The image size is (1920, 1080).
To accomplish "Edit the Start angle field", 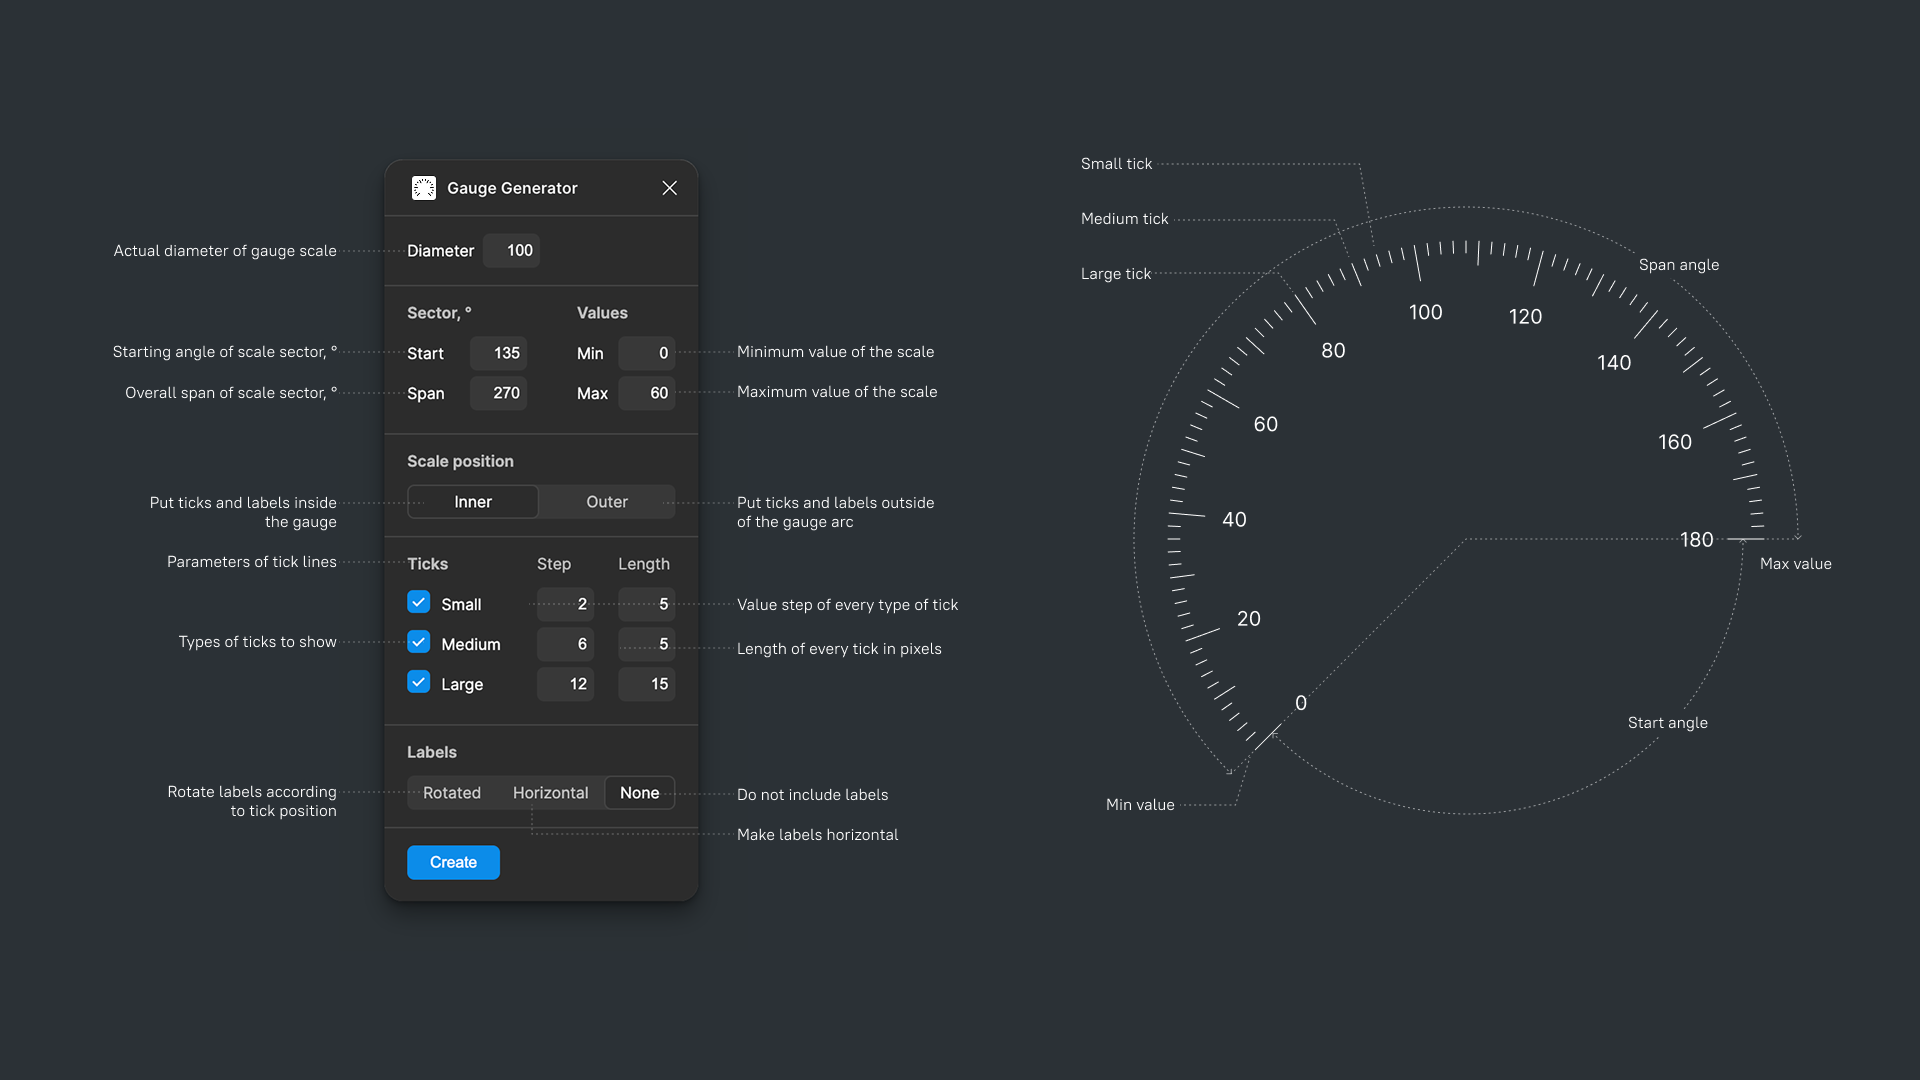I will click(x=498, y=353).
